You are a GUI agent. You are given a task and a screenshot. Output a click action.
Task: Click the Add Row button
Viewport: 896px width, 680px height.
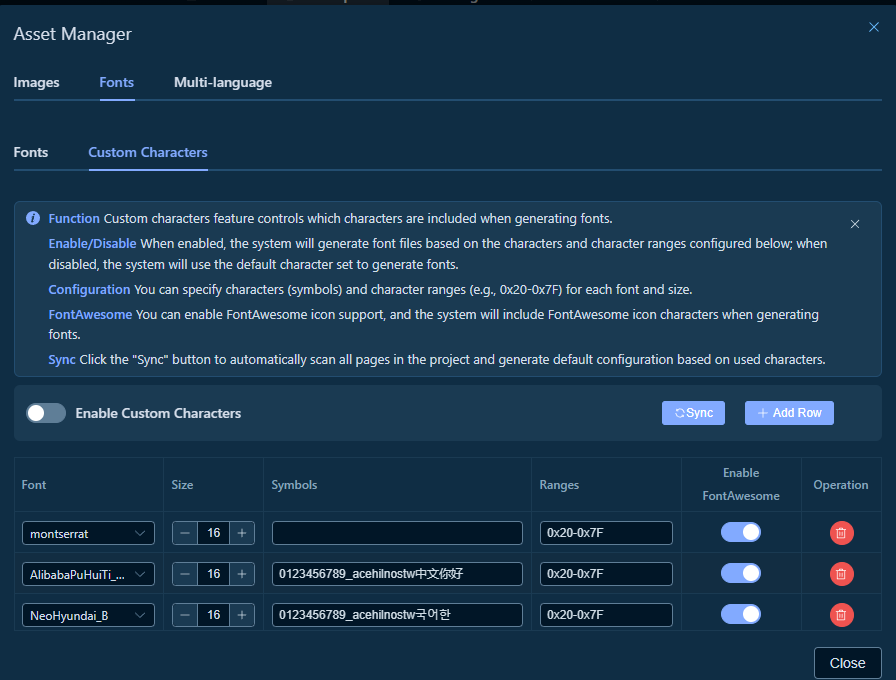click(x=789, y=412)
